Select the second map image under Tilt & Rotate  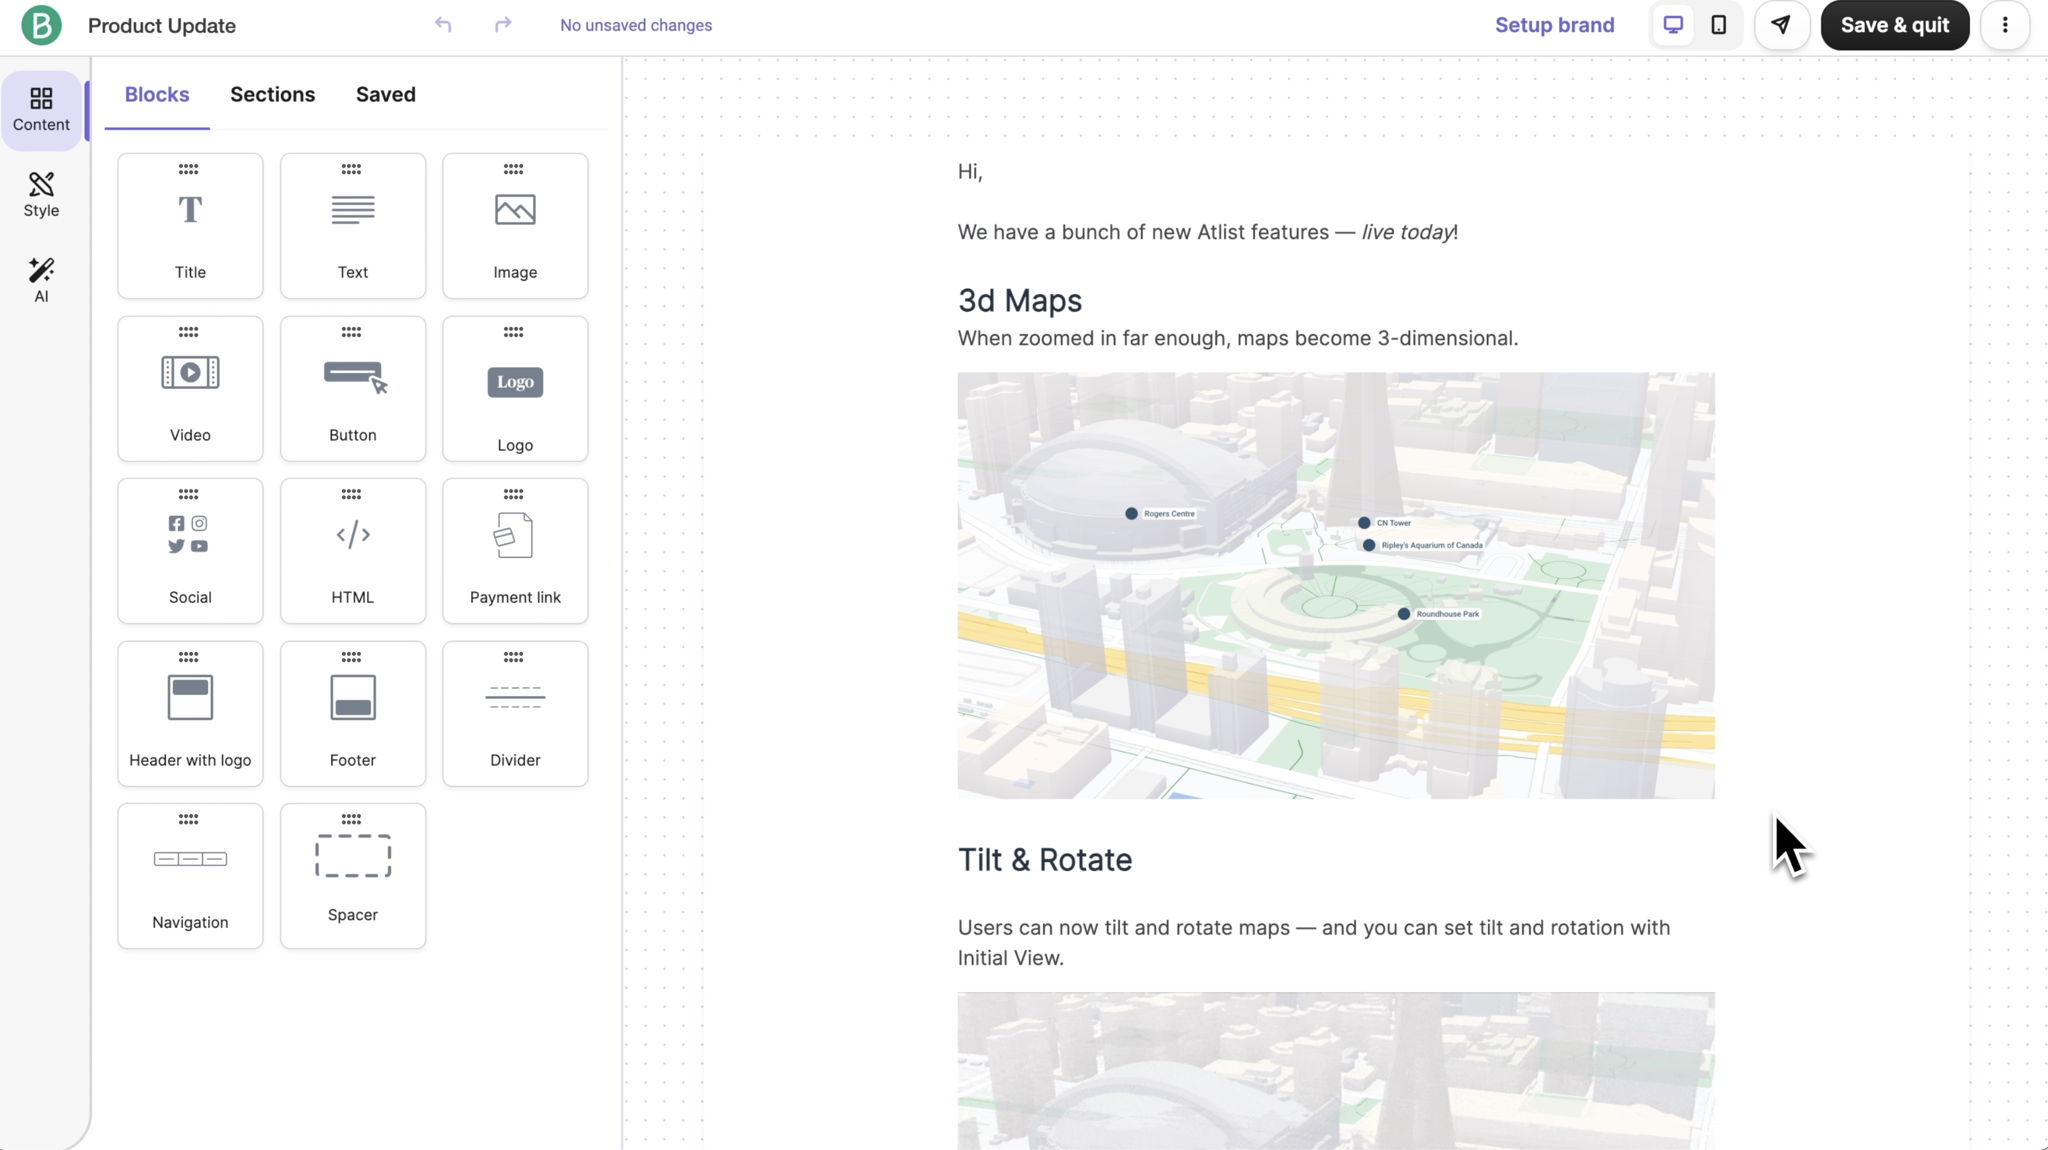[1336, 1071]
